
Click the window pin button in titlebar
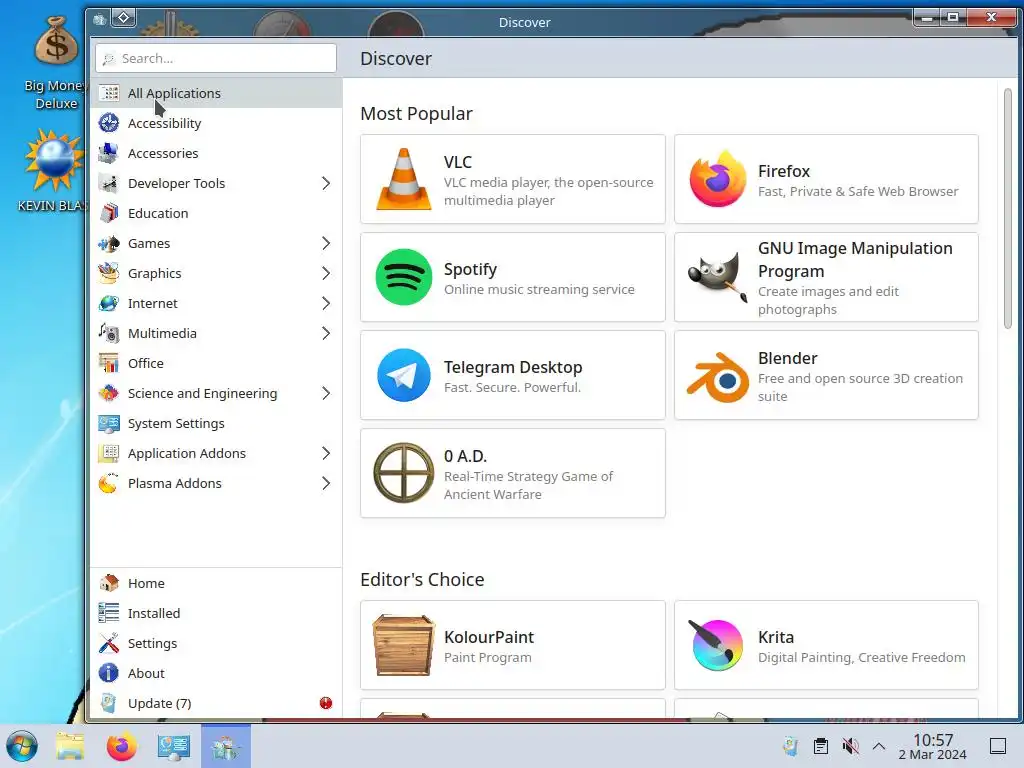(x=123, y=18)
